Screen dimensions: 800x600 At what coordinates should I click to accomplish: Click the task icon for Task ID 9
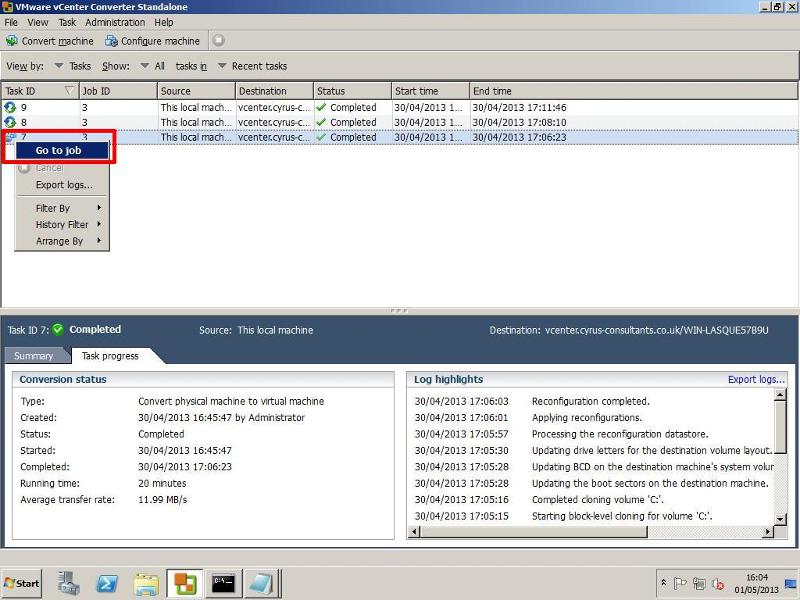(10, 107)
